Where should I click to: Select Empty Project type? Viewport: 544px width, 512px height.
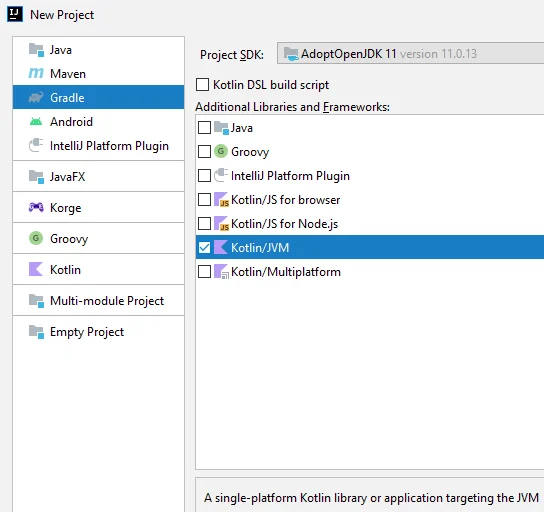coord(99,332)
